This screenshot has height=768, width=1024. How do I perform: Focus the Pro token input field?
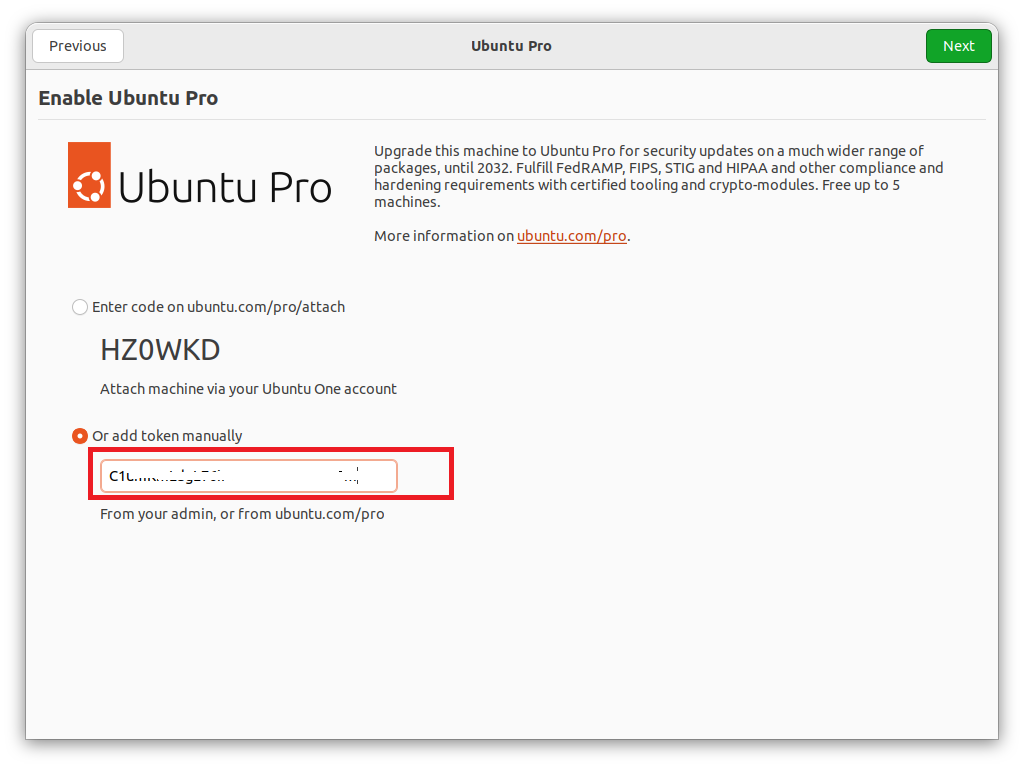tap(247, 476)
